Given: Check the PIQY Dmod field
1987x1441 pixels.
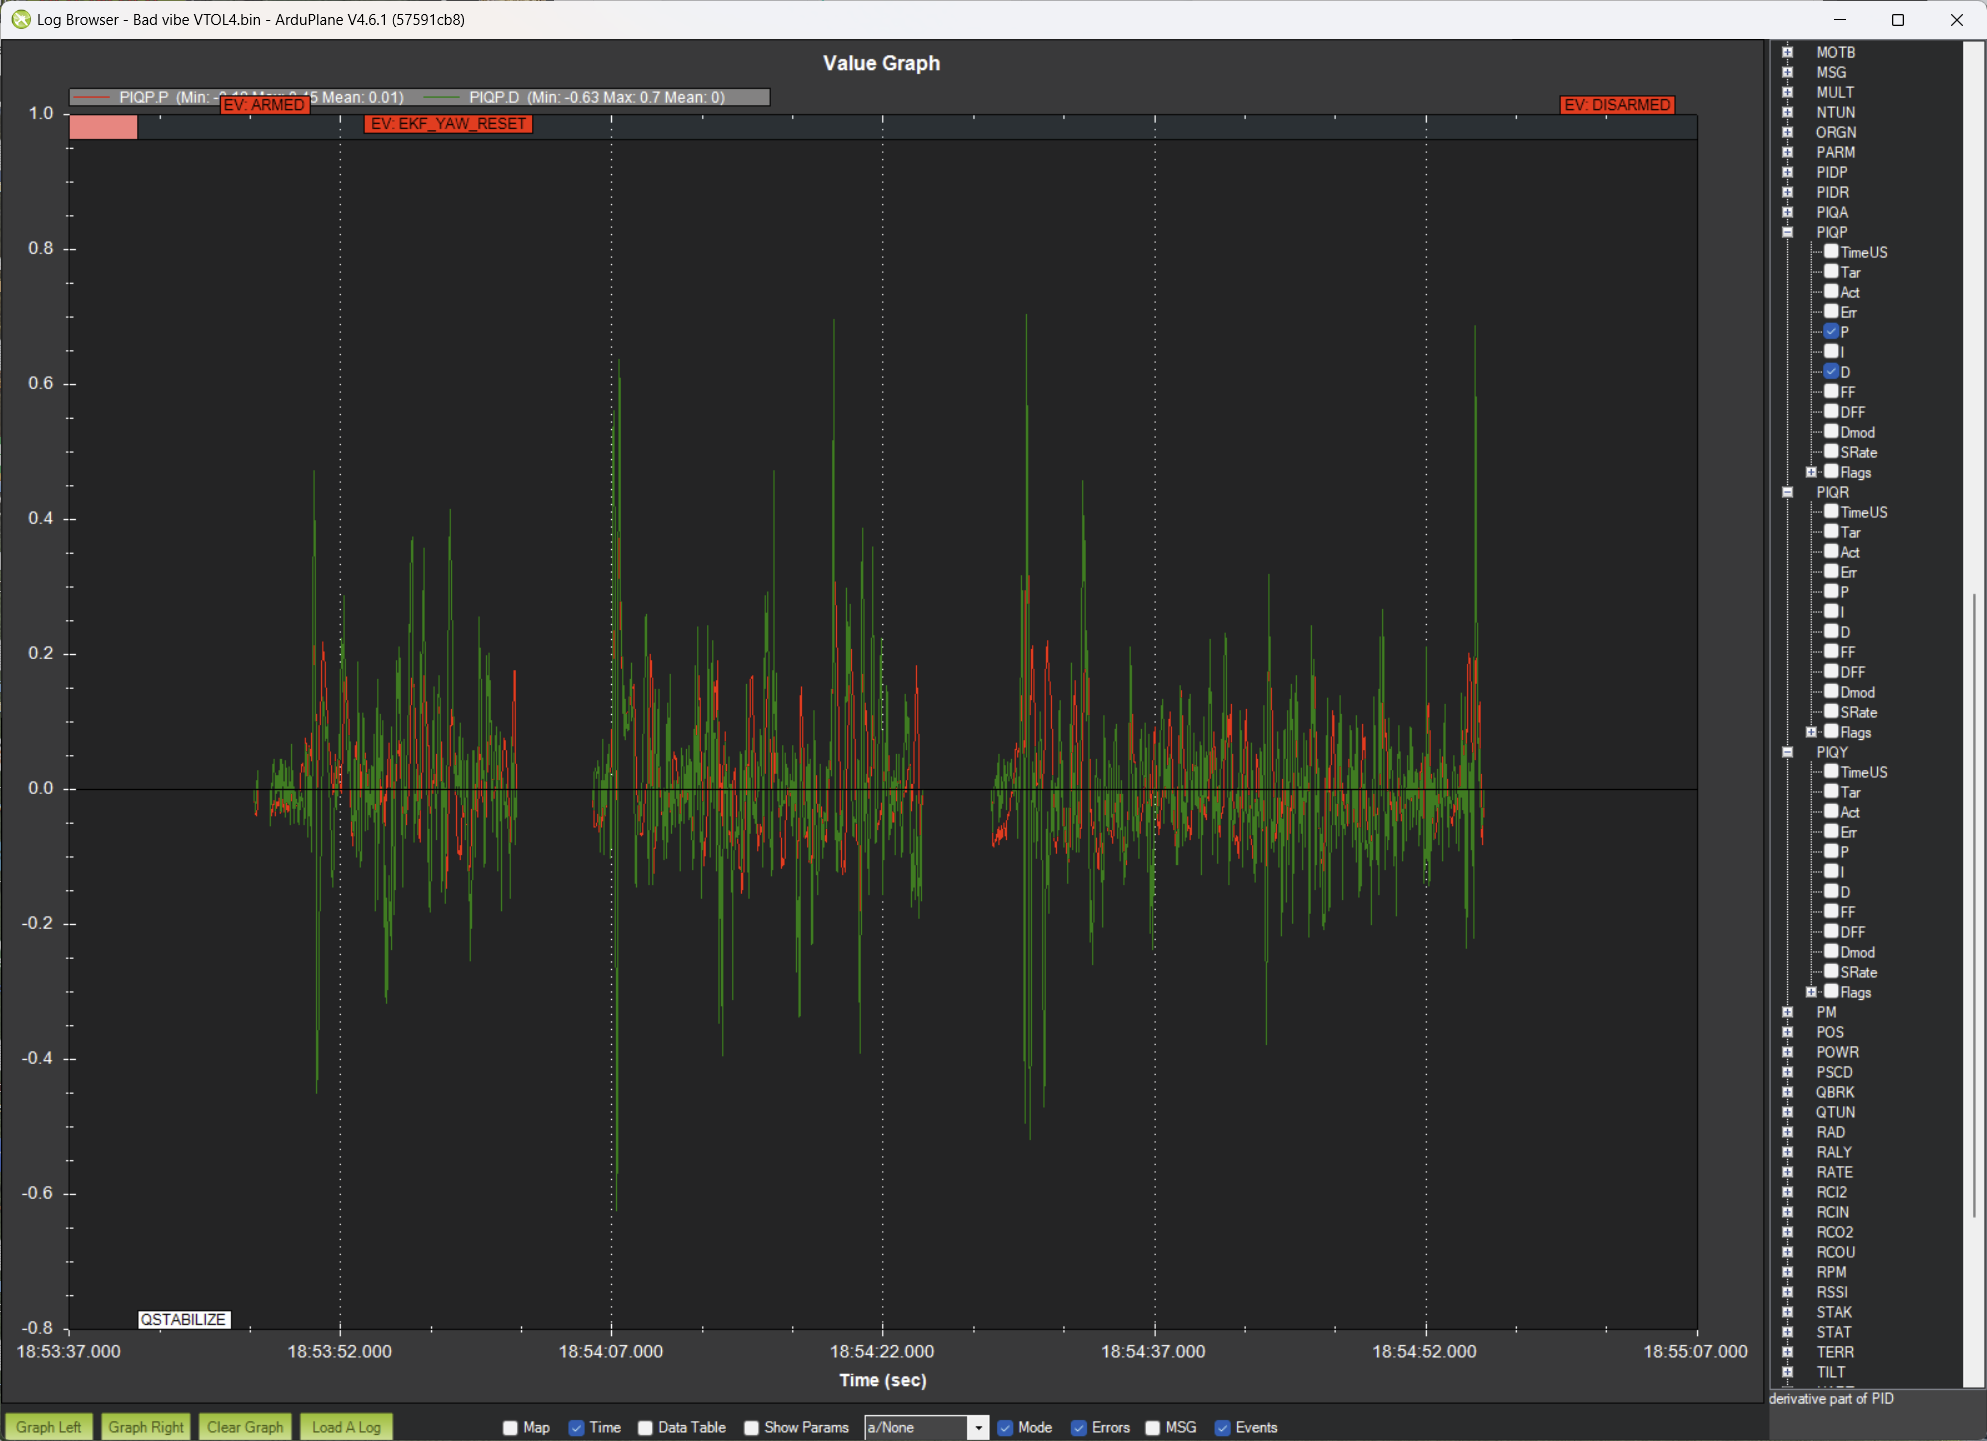Looking at the screenshot, I should 1831,952.
